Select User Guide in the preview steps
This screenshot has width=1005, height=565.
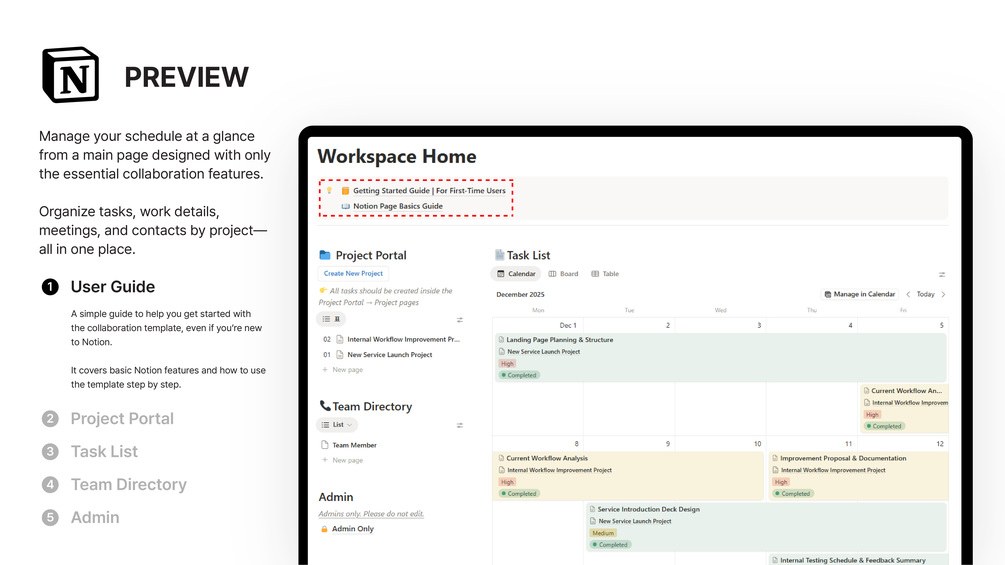tap(113, 286)
